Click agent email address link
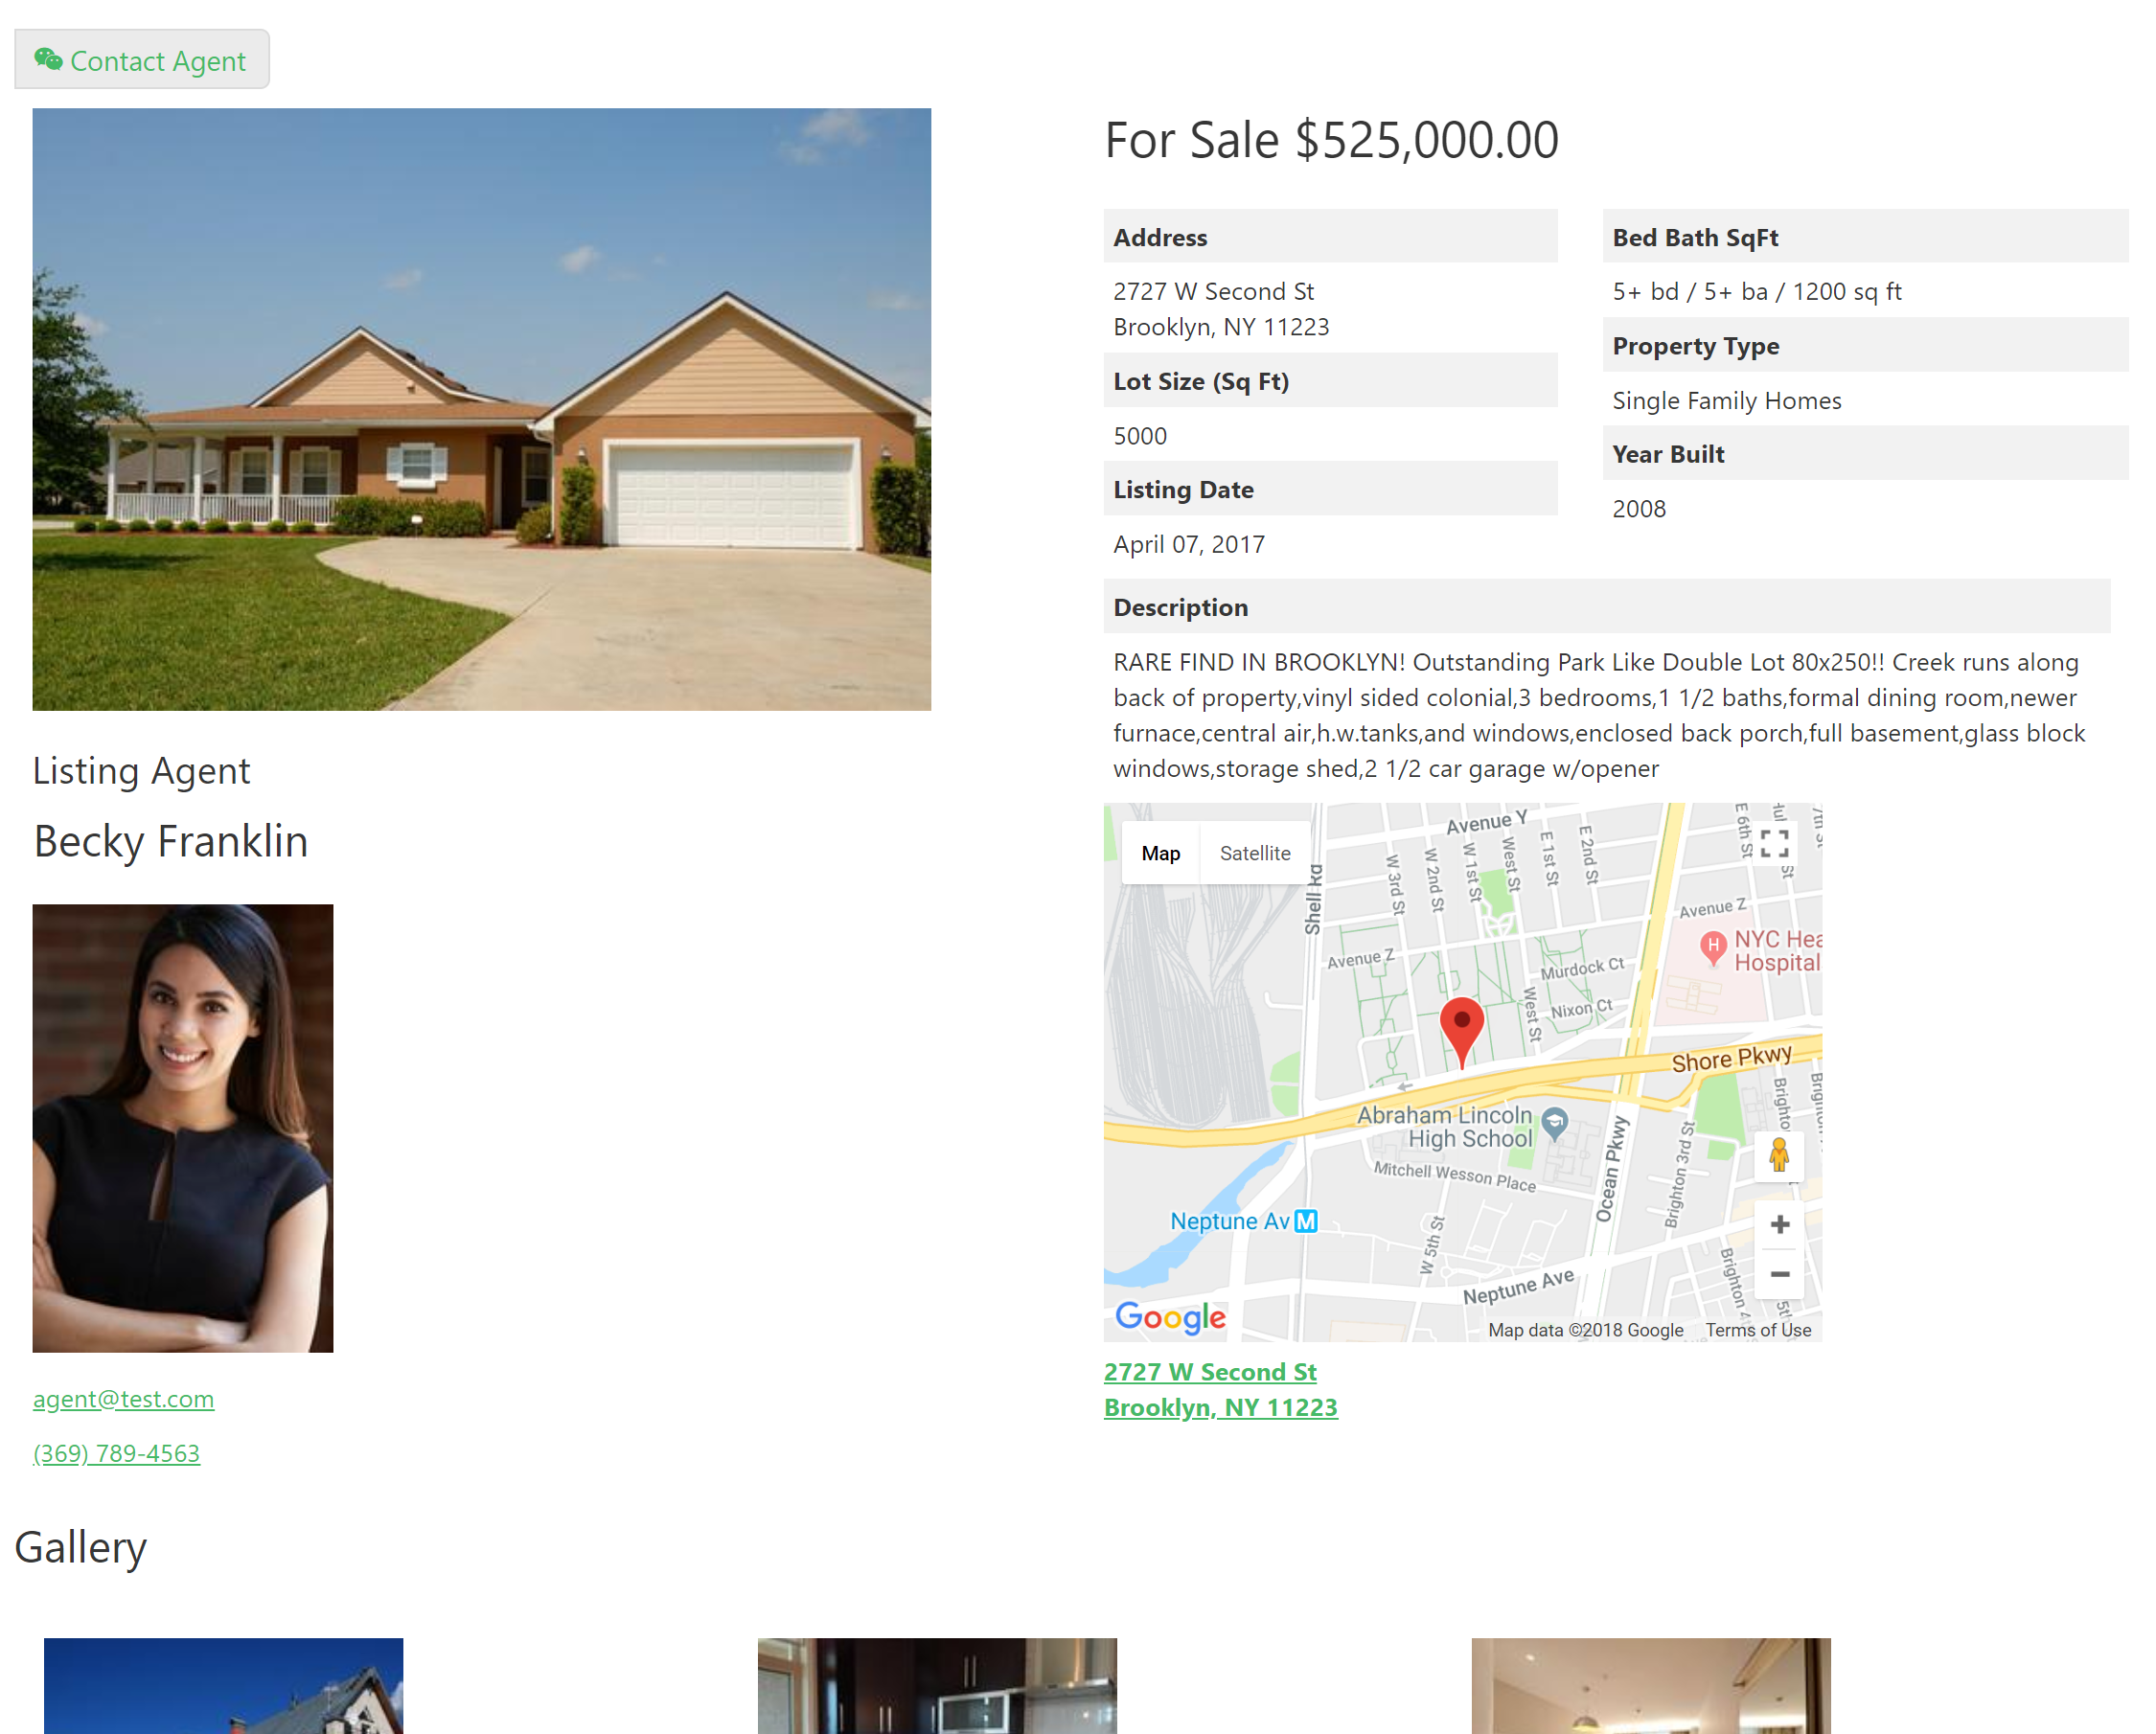Viewport: 2156px width, 1734px height. tap(122, 1398)
